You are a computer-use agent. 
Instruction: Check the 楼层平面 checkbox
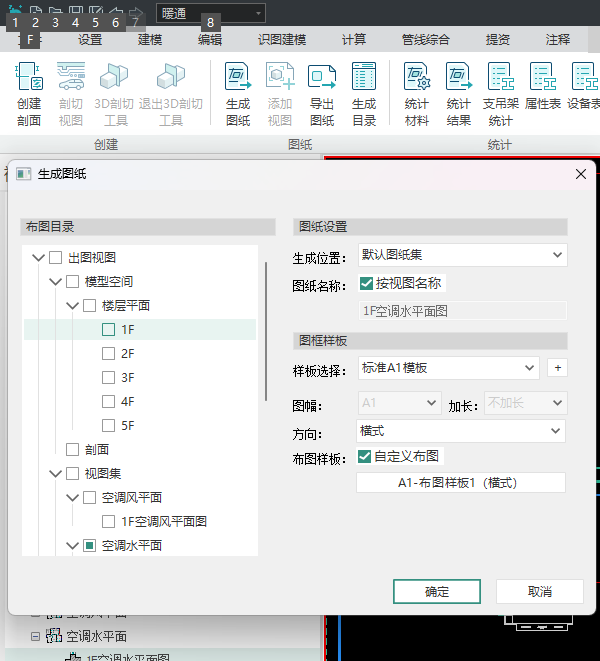coord(89,305)
